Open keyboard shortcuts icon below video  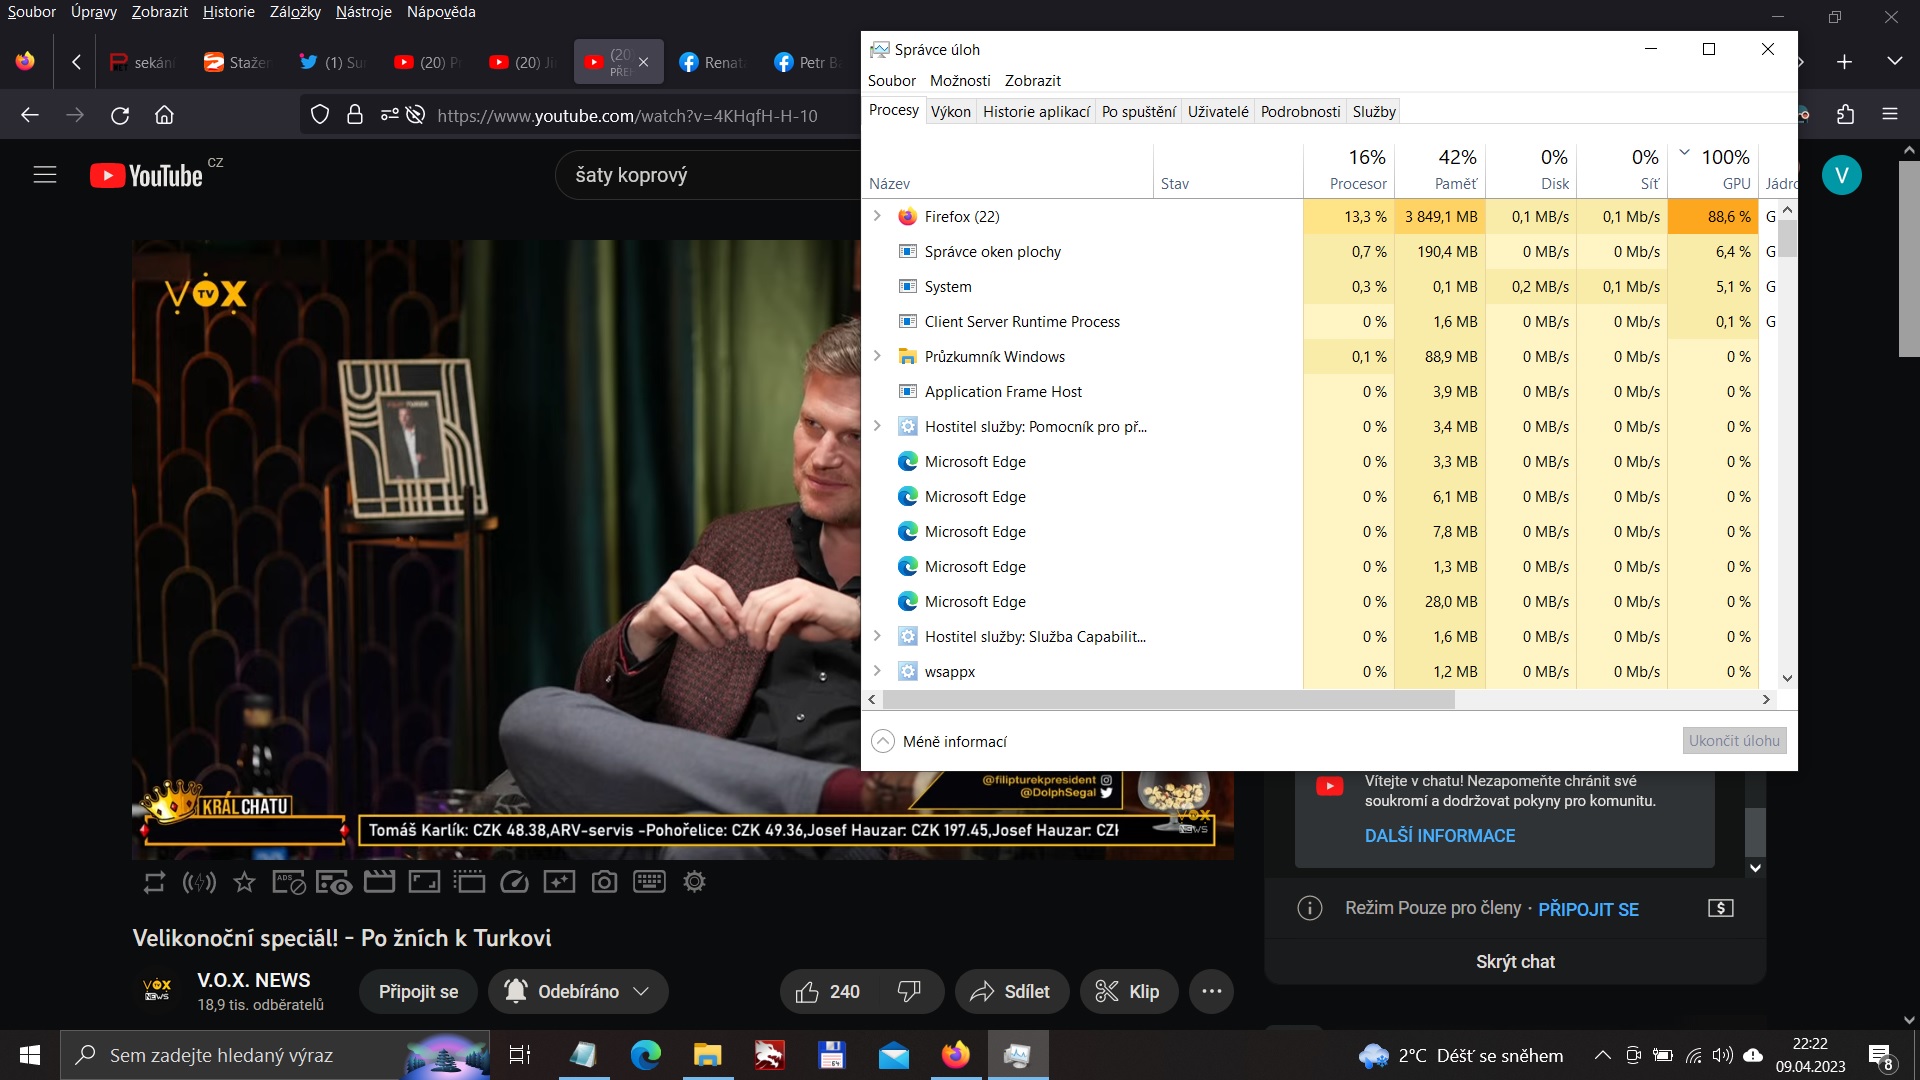649,882
